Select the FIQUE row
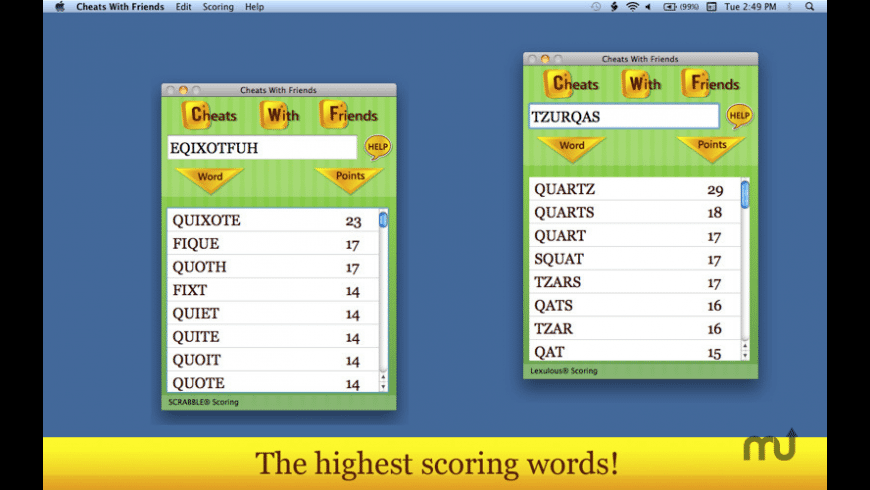Screen dimensions: 870x490 [x=273, y=244]
